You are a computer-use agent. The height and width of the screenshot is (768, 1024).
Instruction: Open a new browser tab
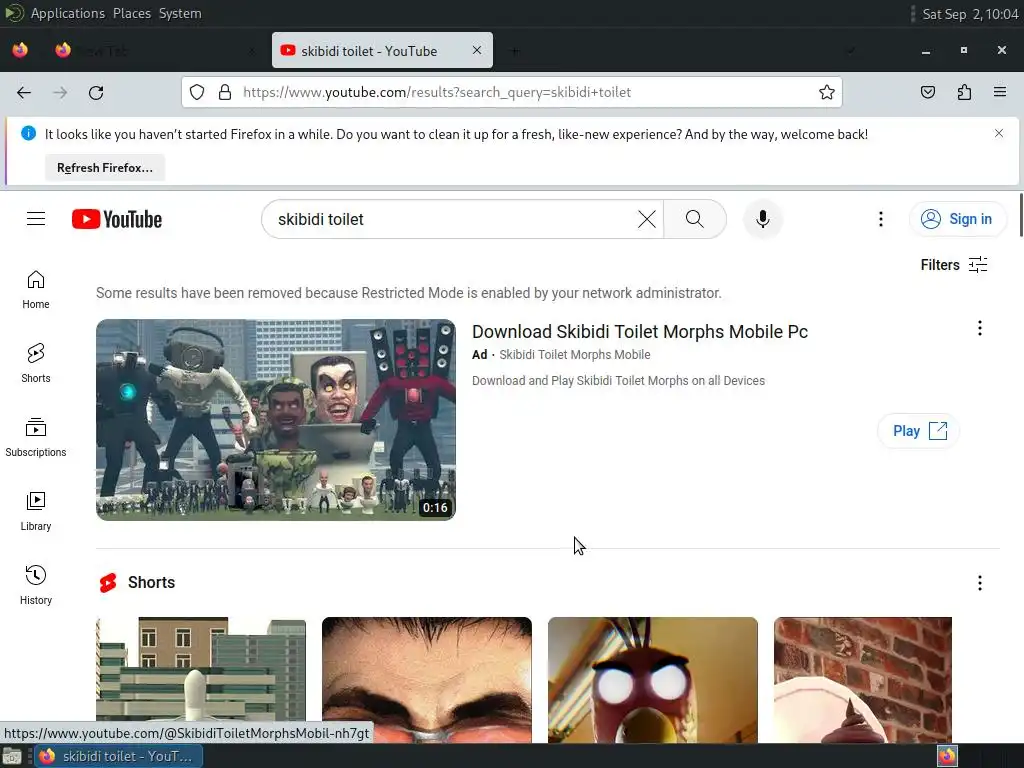(x=515, y=51)
